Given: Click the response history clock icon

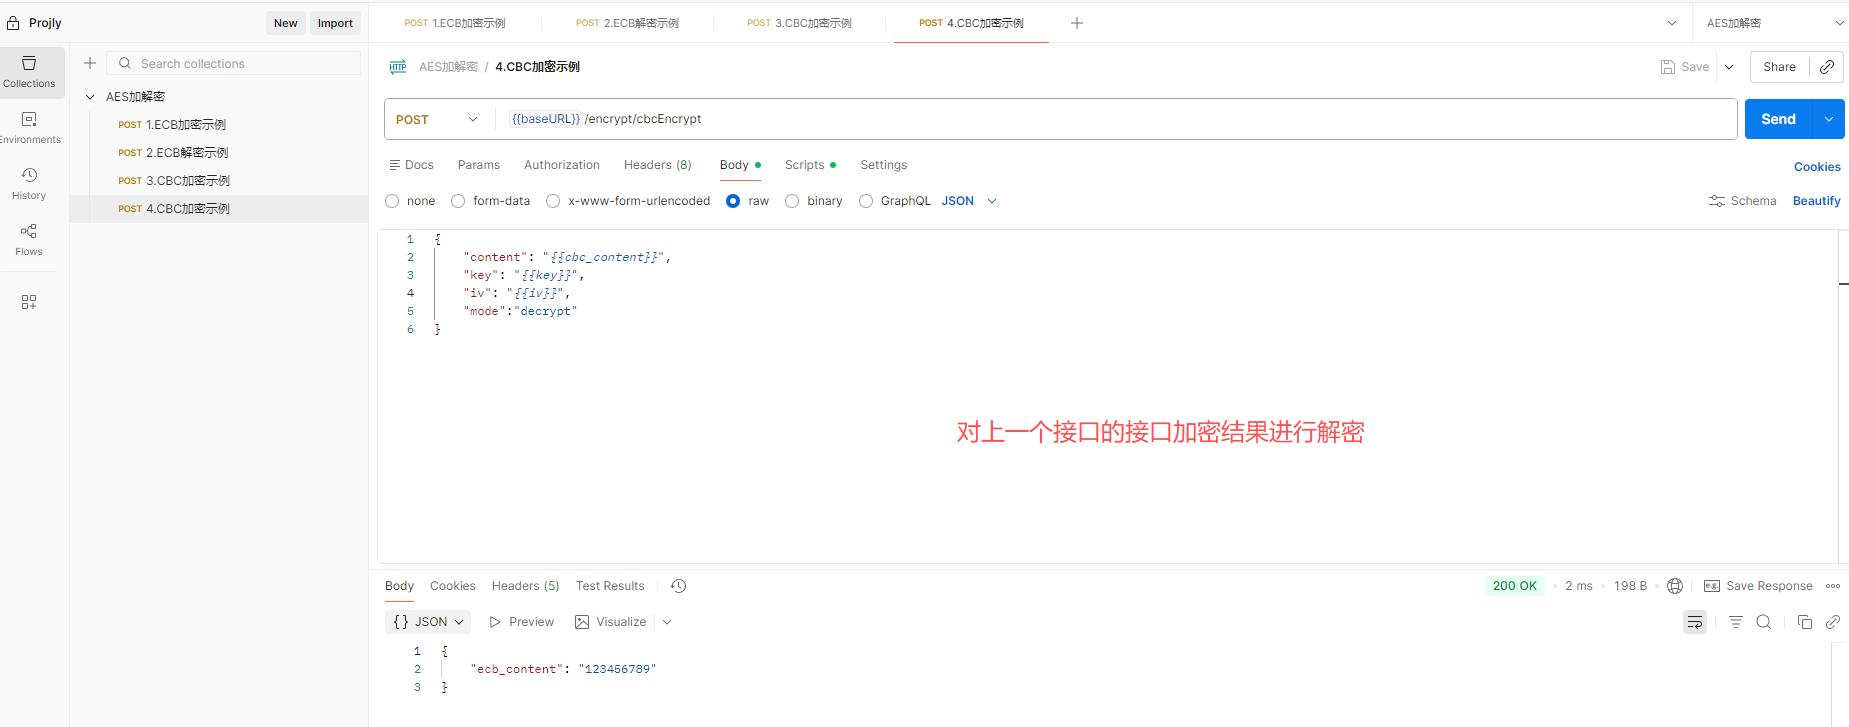Looking at the screenshot, I should coord(679,586).
